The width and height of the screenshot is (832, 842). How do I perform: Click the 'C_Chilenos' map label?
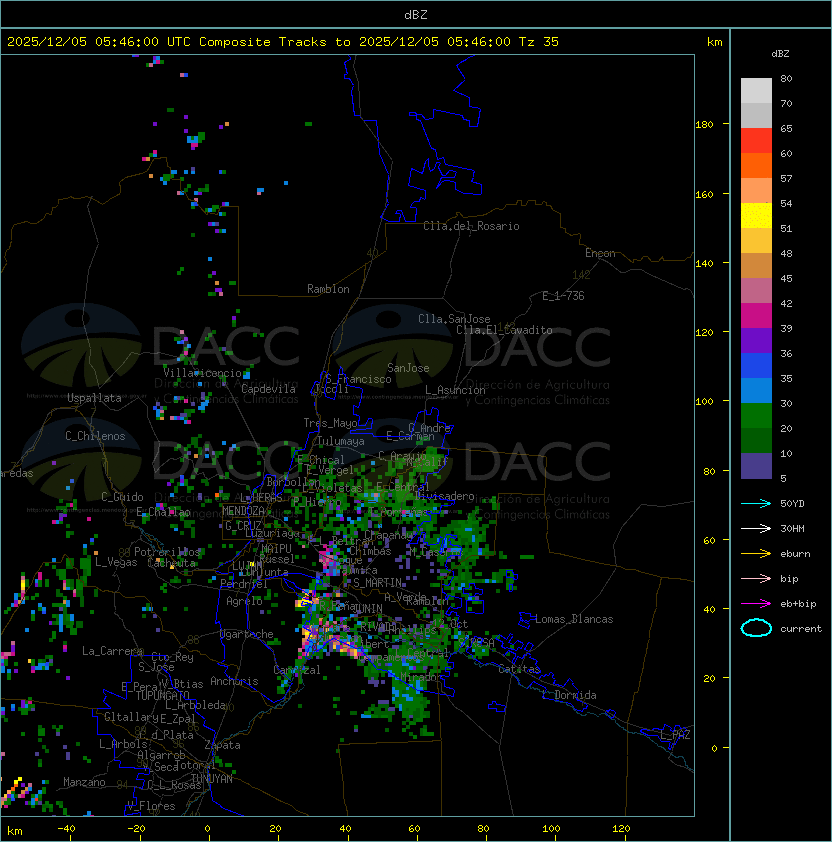(95, 436)
